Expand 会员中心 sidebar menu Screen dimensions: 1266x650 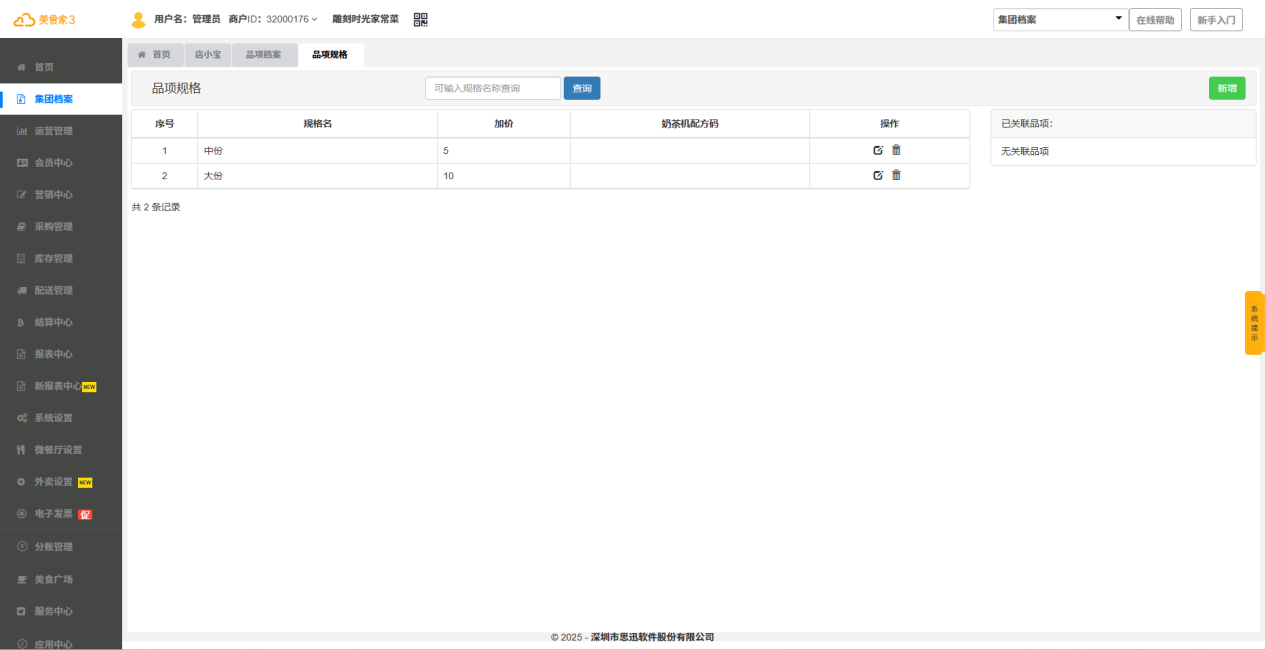54,163
